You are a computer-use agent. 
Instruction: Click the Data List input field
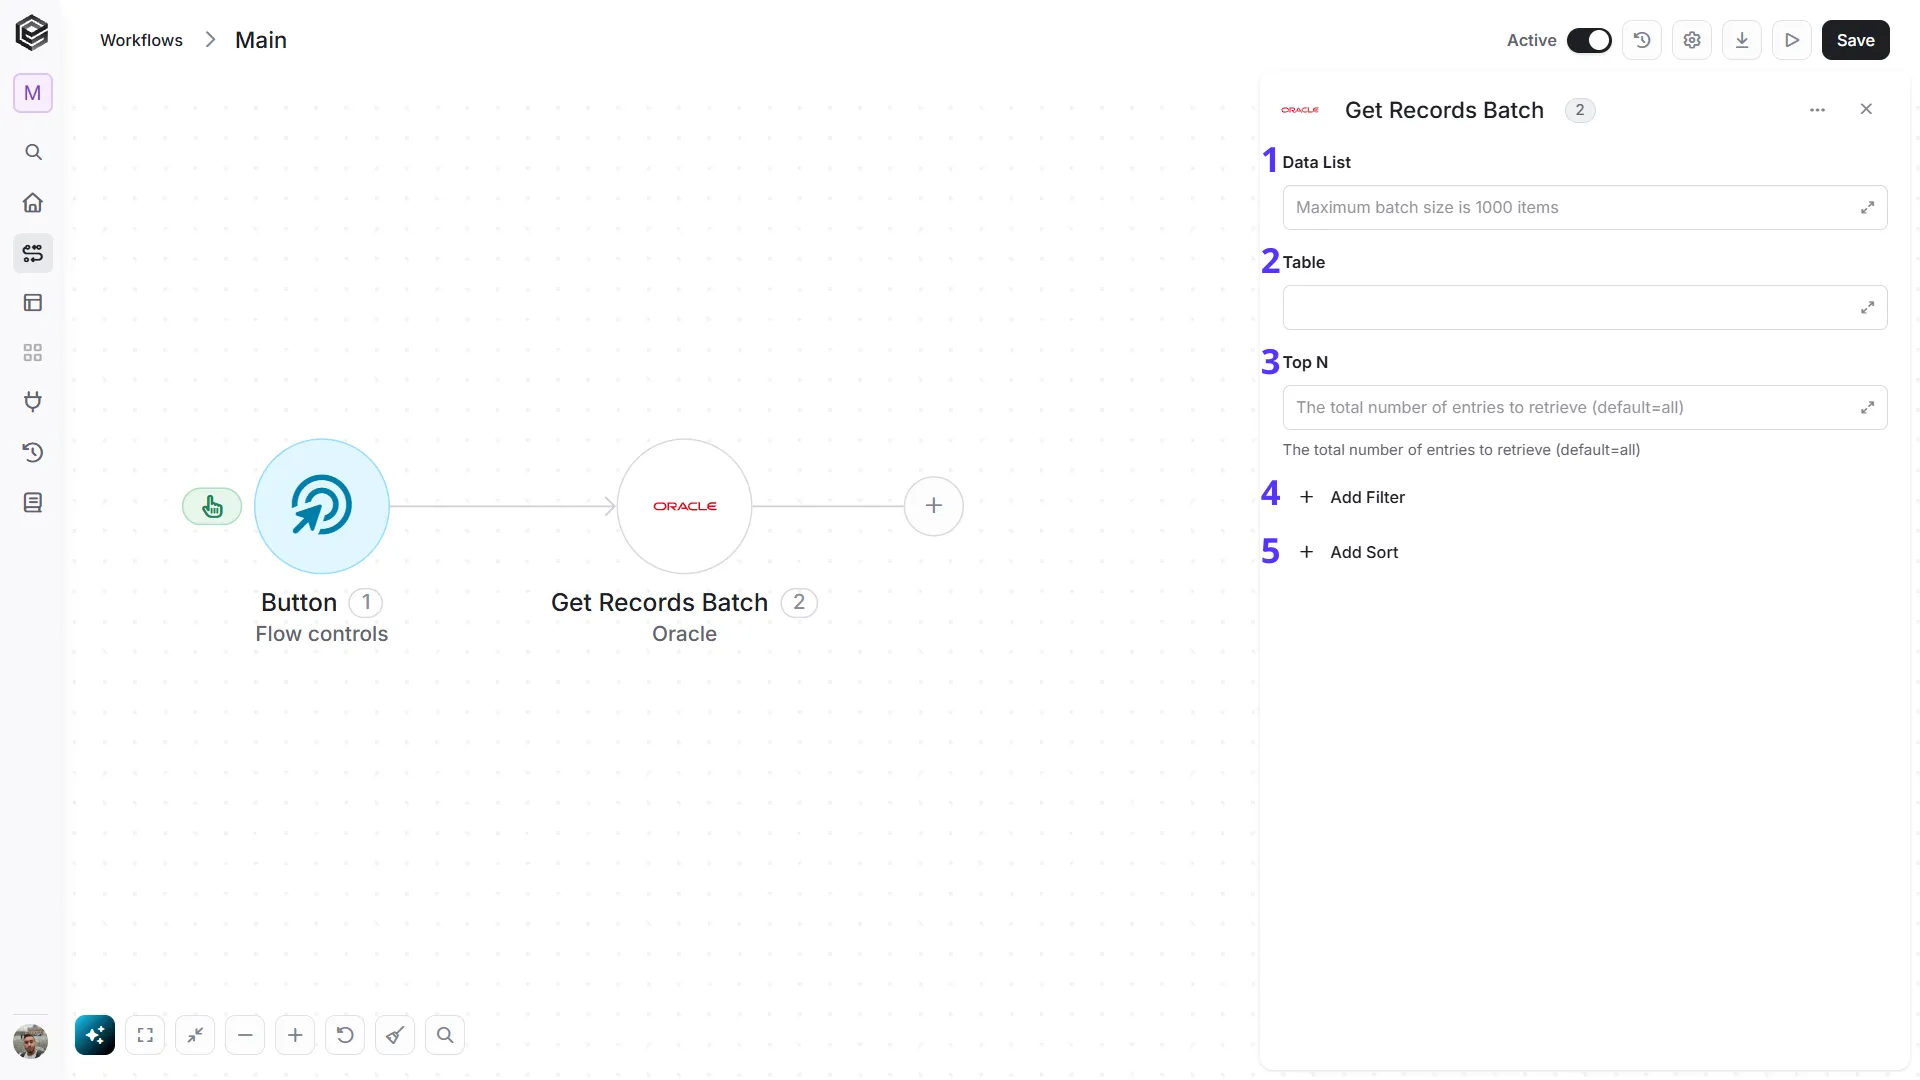1585,207
